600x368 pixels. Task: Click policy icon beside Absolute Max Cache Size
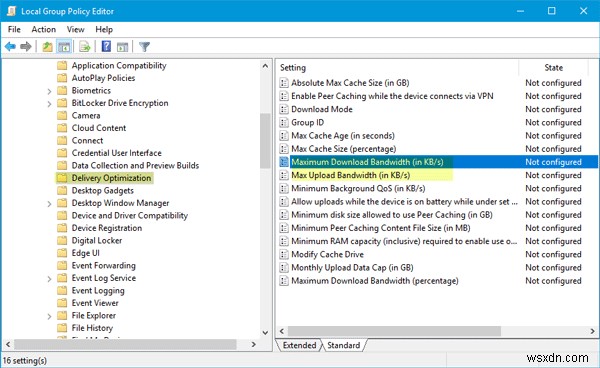click(x=284, y=83)
